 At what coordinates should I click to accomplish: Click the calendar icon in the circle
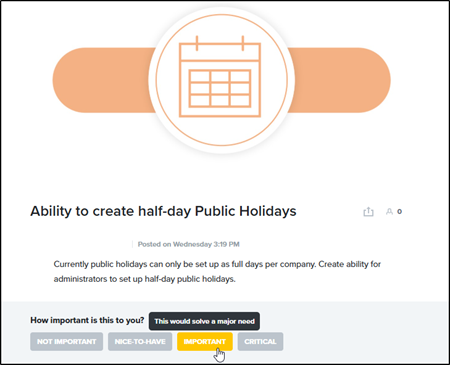[x=220, y=76]
